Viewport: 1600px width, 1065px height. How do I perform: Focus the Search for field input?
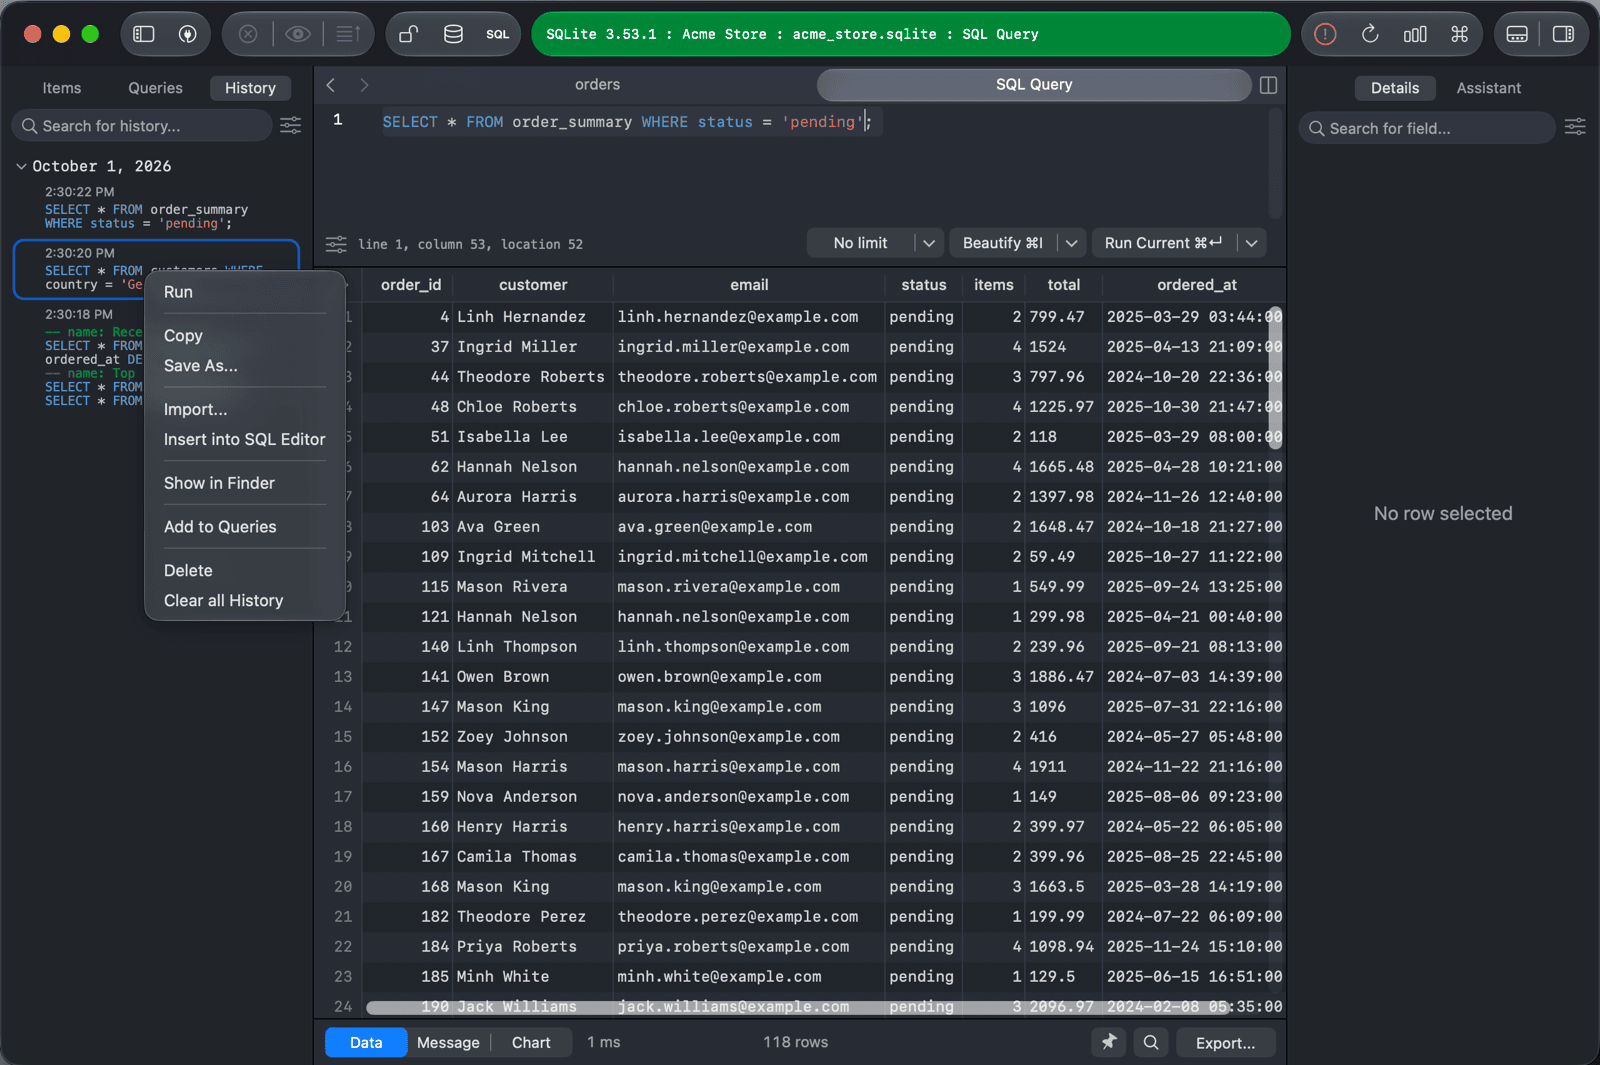(1428, 128)
